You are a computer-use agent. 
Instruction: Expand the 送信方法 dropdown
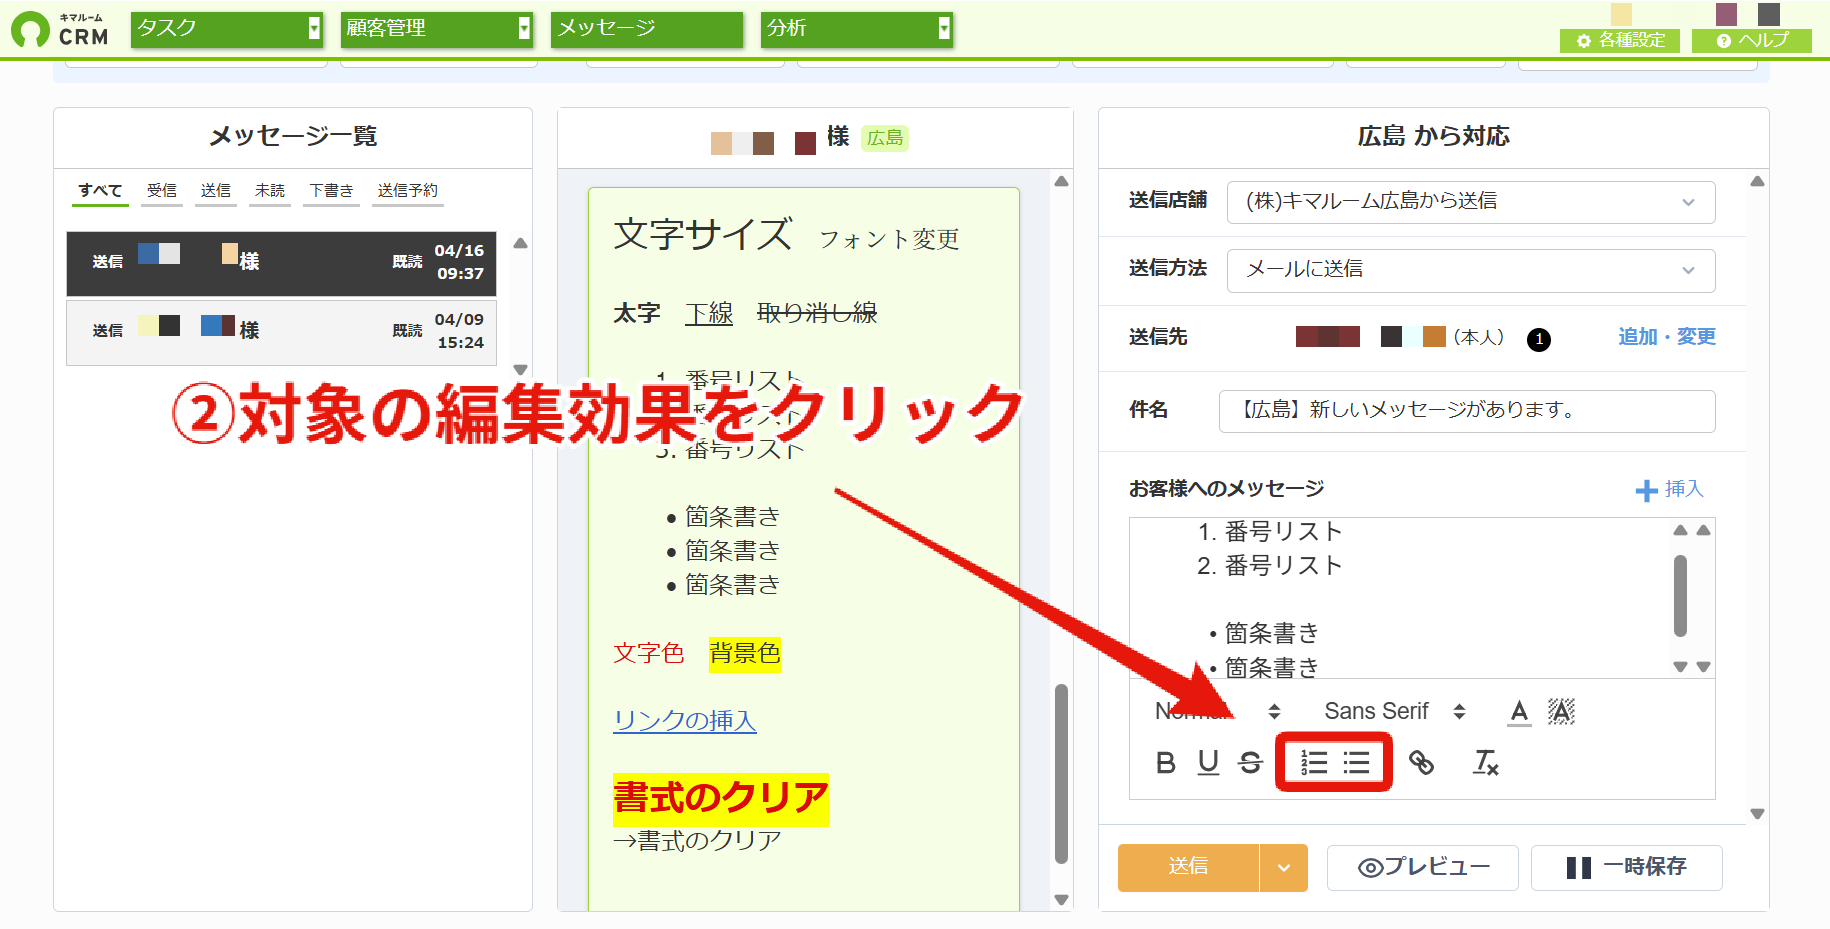[1471, 270]
